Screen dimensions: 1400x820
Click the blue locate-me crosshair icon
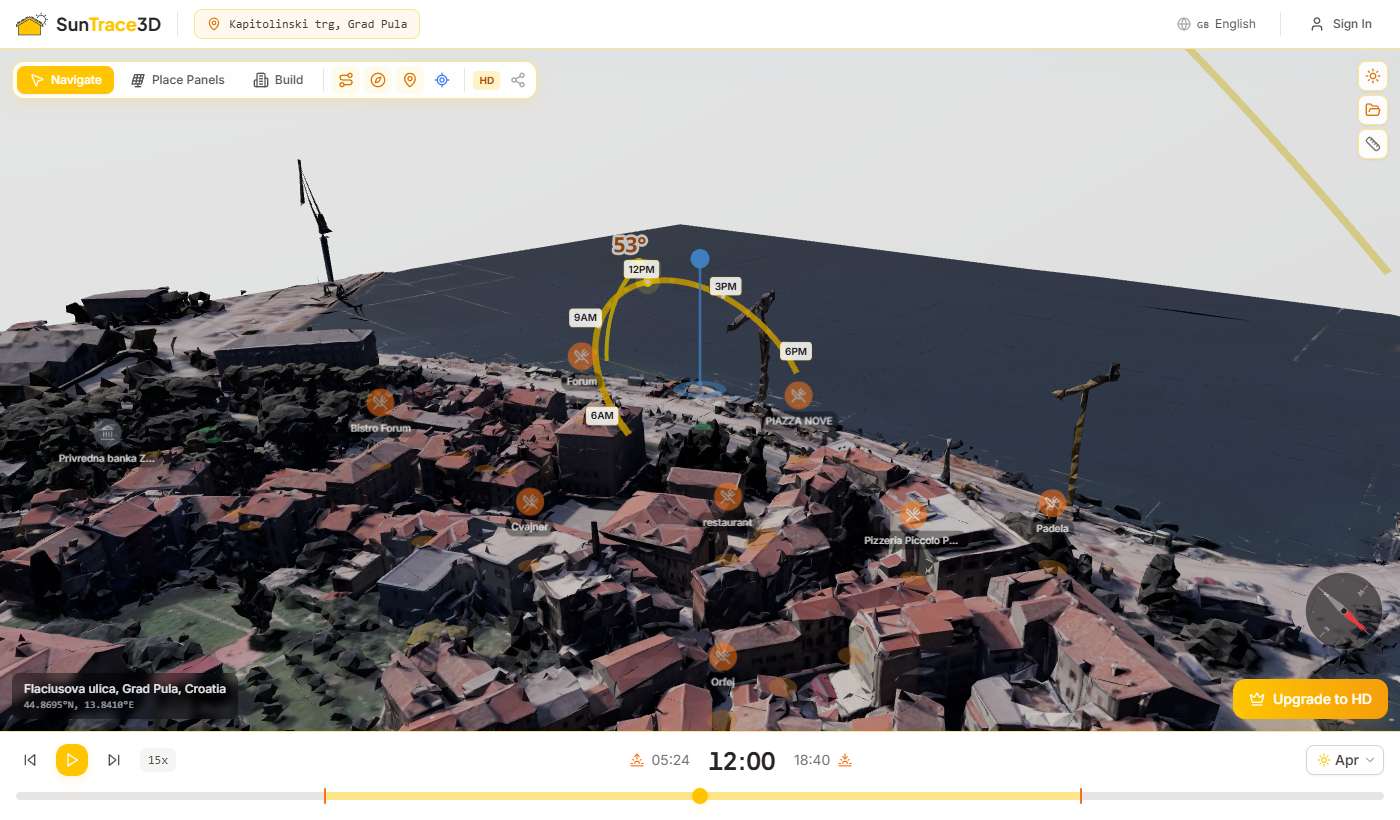(442, 80)
